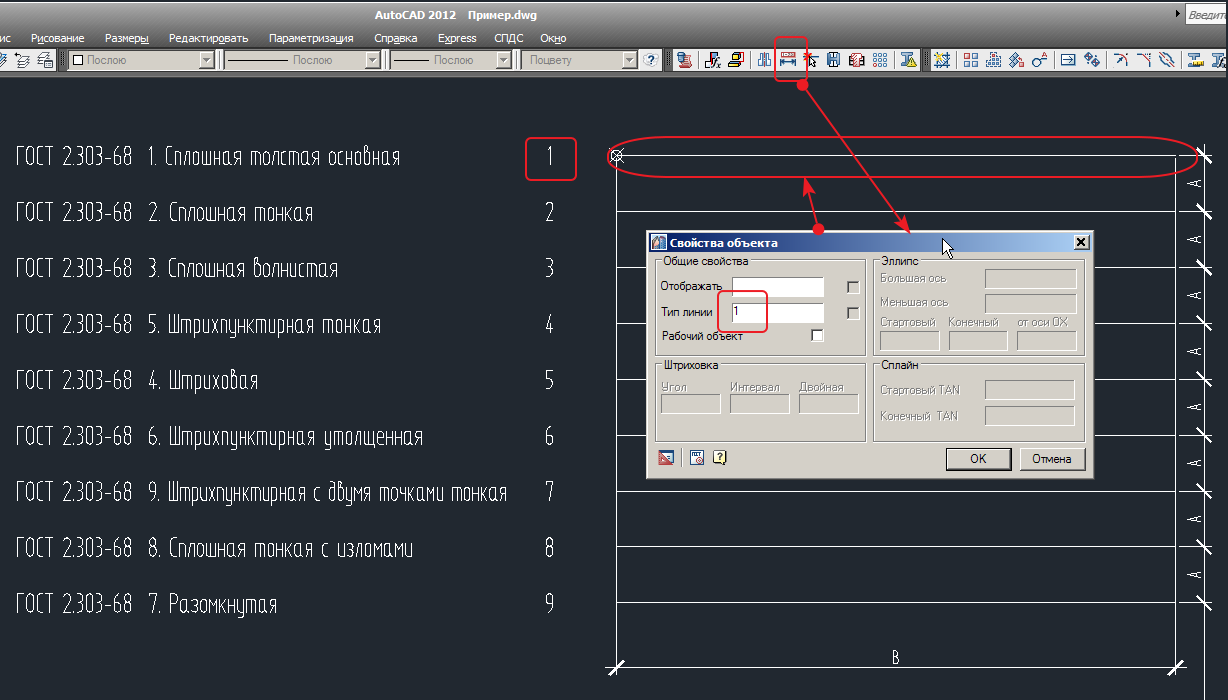Click the first arc-trim icon with red arrow
Screen dimensions: 1228x700
(1121, 60)
